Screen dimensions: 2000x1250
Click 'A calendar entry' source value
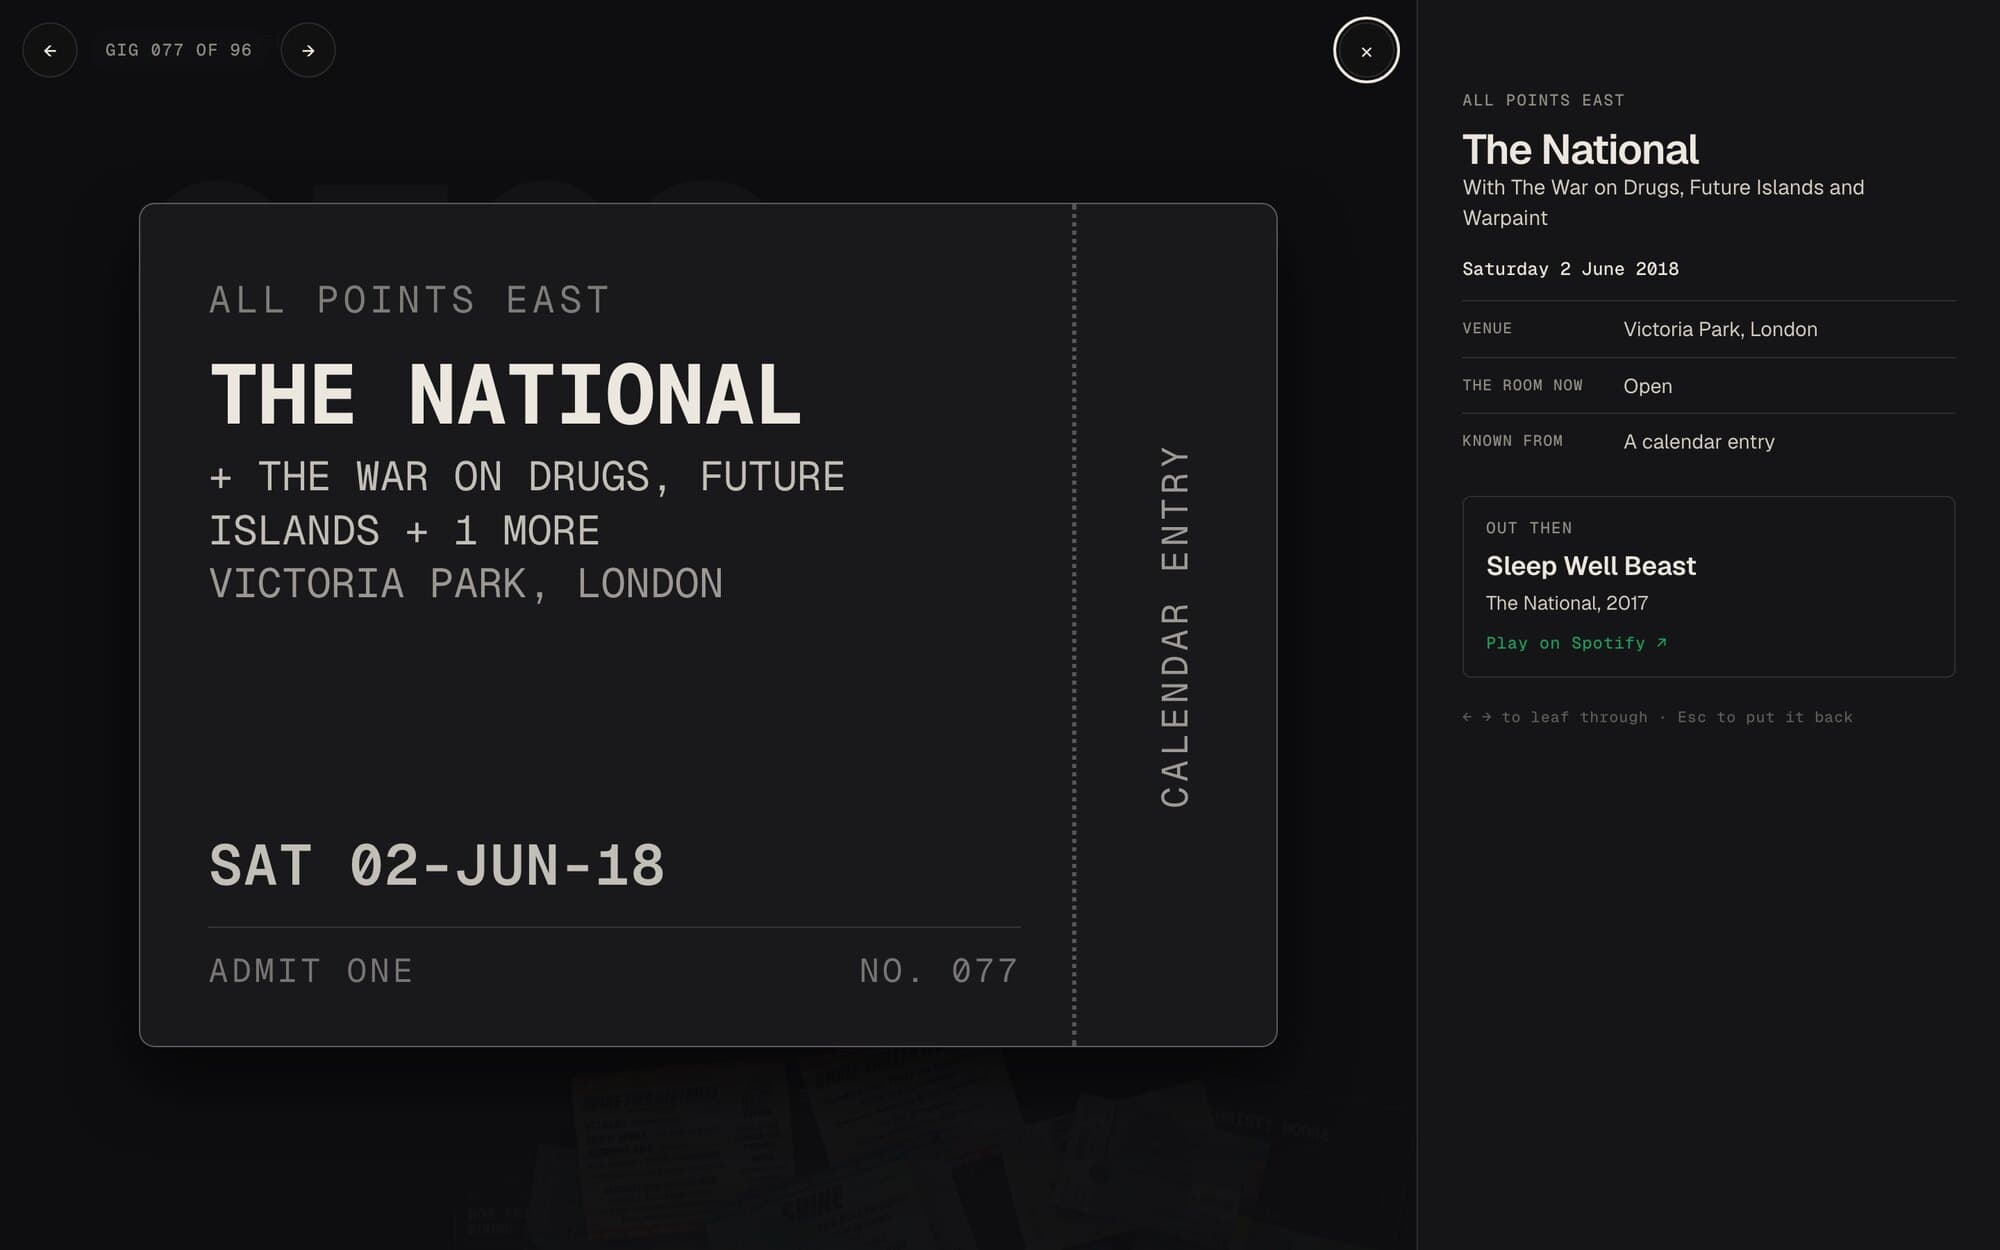(x=1699, y=442)
